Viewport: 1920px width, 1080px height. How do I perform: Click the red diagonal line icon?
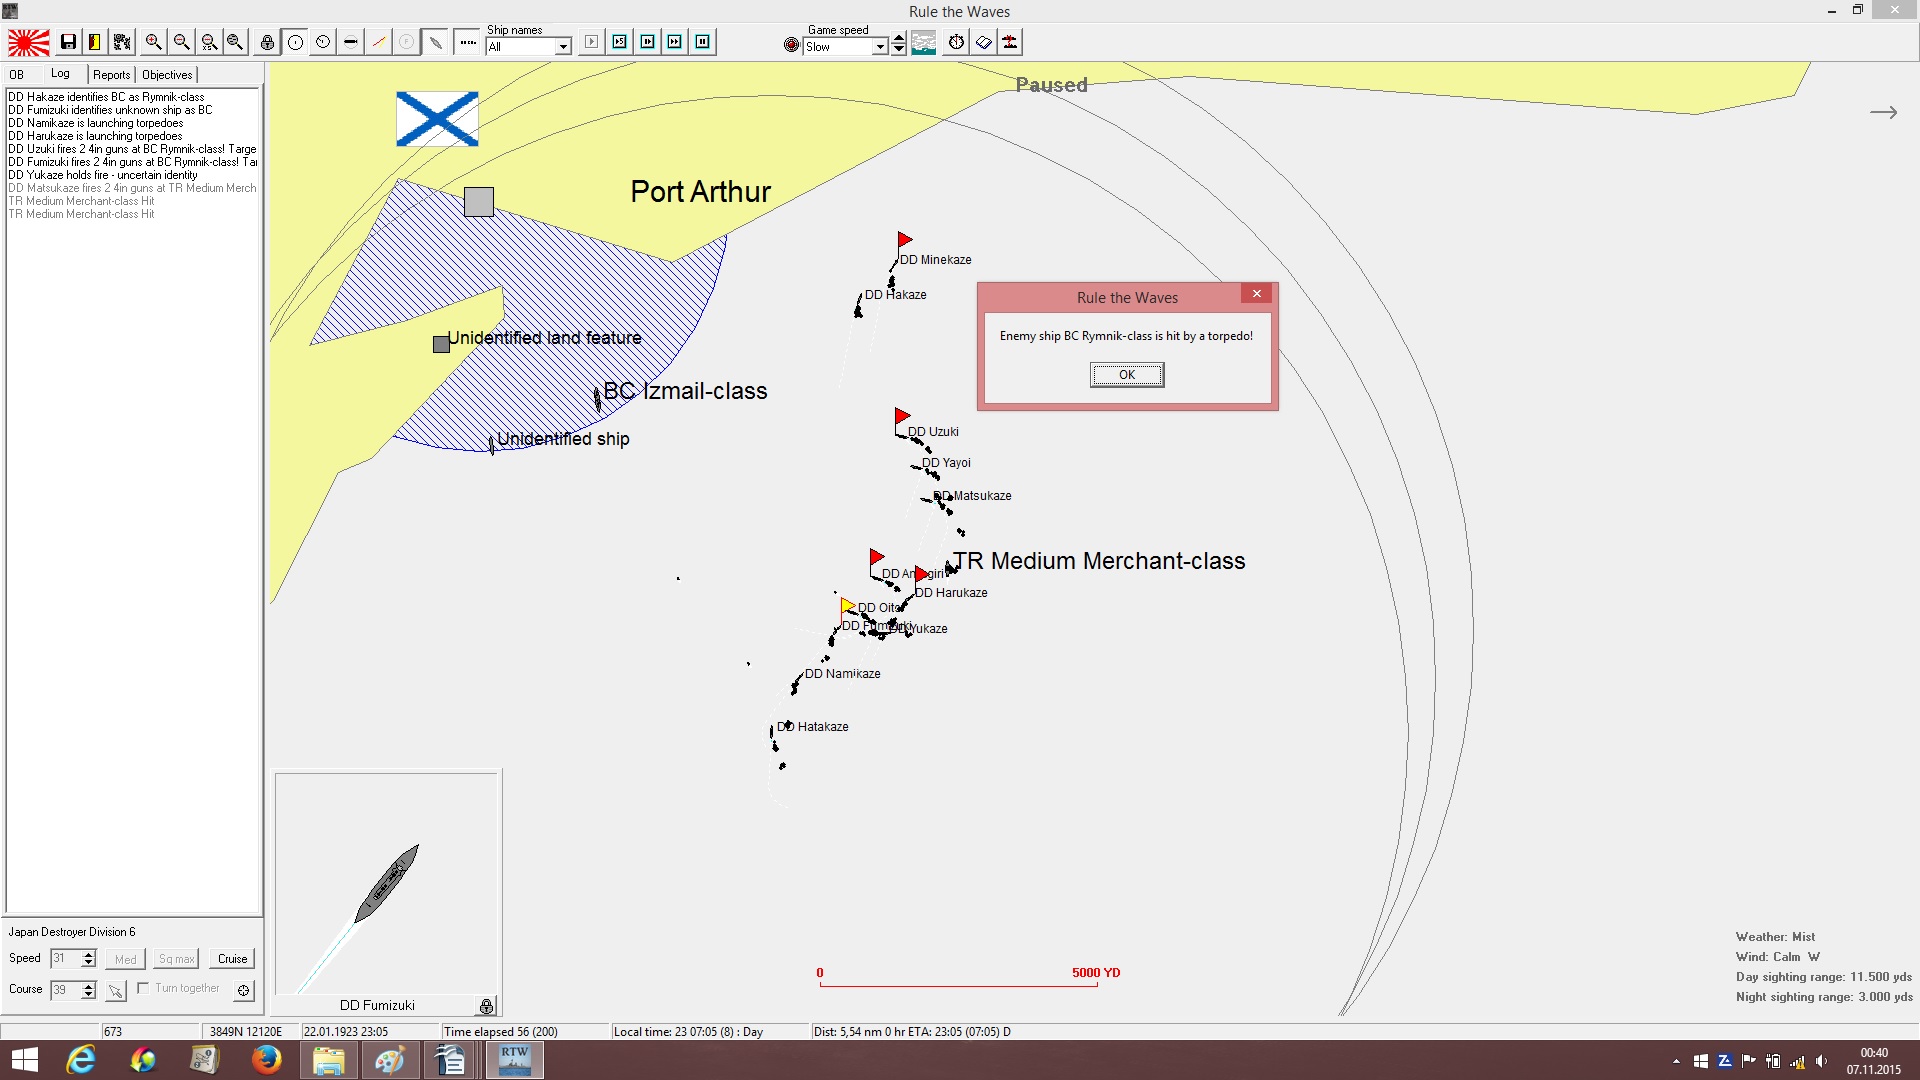378,42
